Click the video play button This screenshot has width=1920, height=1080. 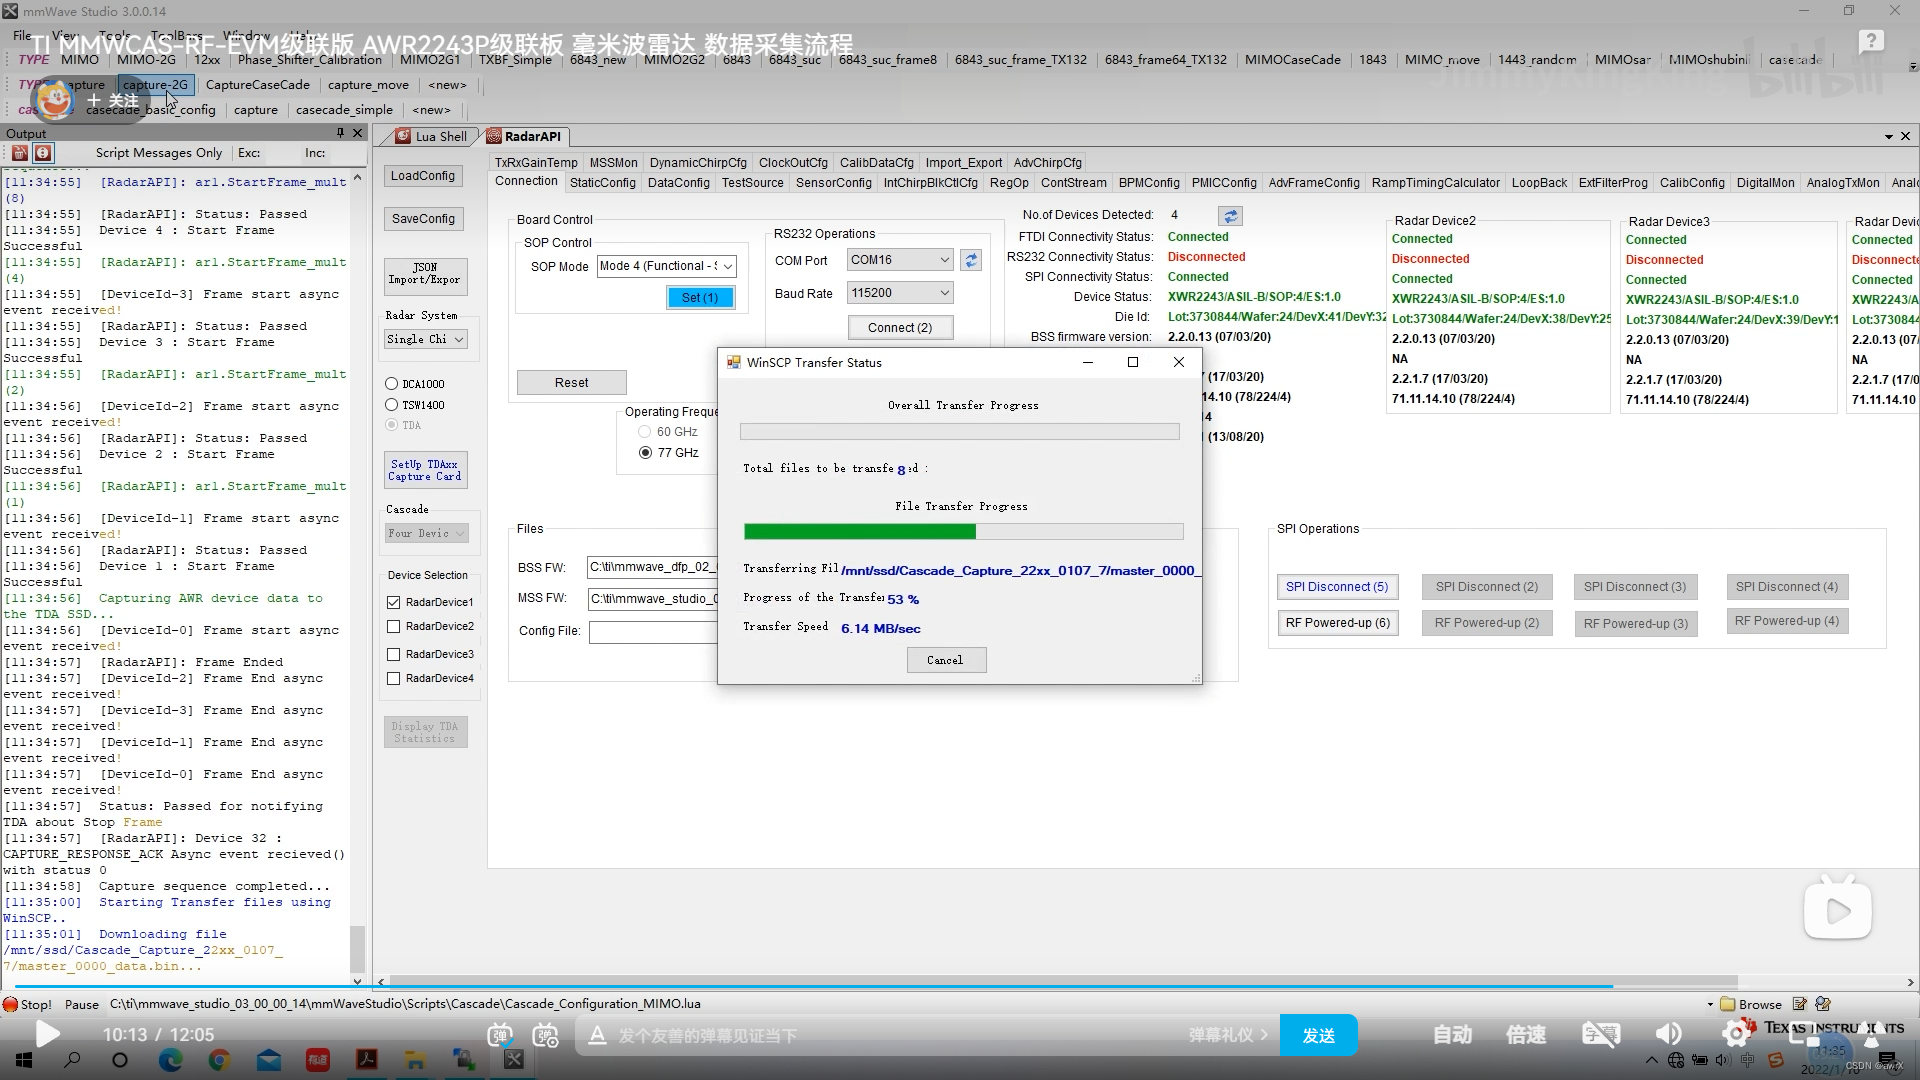[x=47, y=1034]
